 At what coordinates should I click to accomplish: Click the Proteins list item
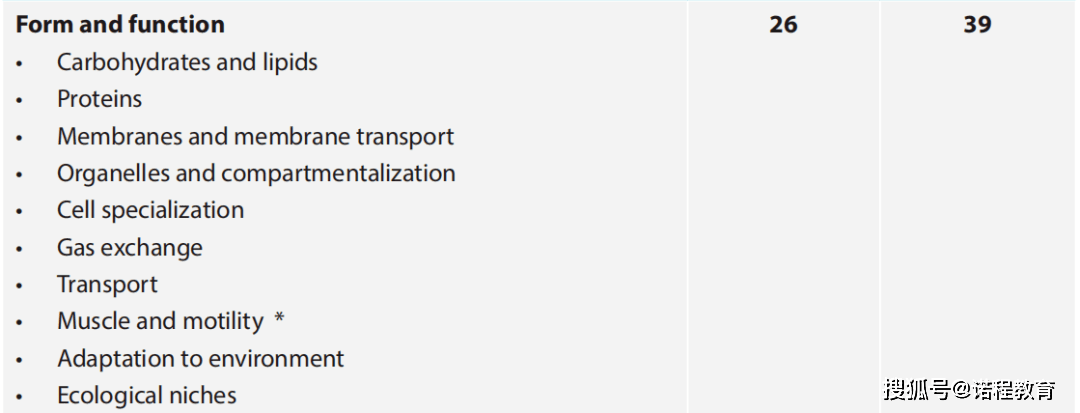pos(99,99)
